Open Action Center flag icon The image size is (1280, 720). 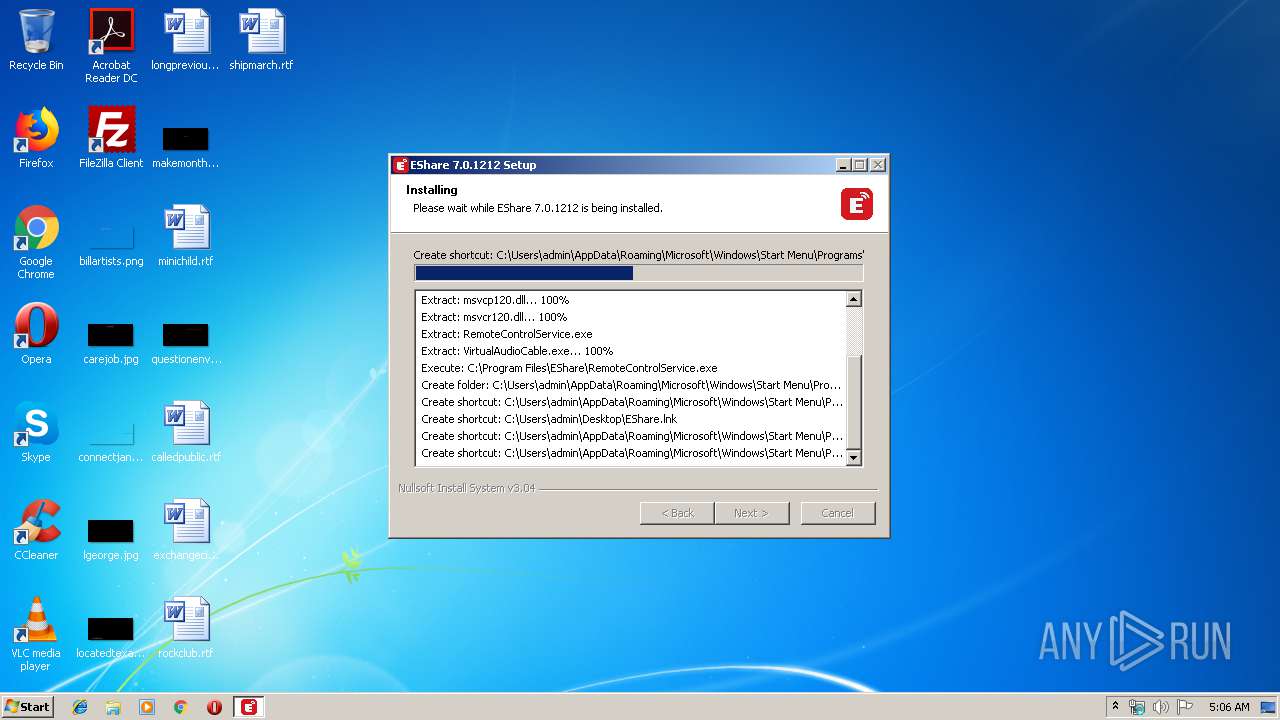point(1185,707)
